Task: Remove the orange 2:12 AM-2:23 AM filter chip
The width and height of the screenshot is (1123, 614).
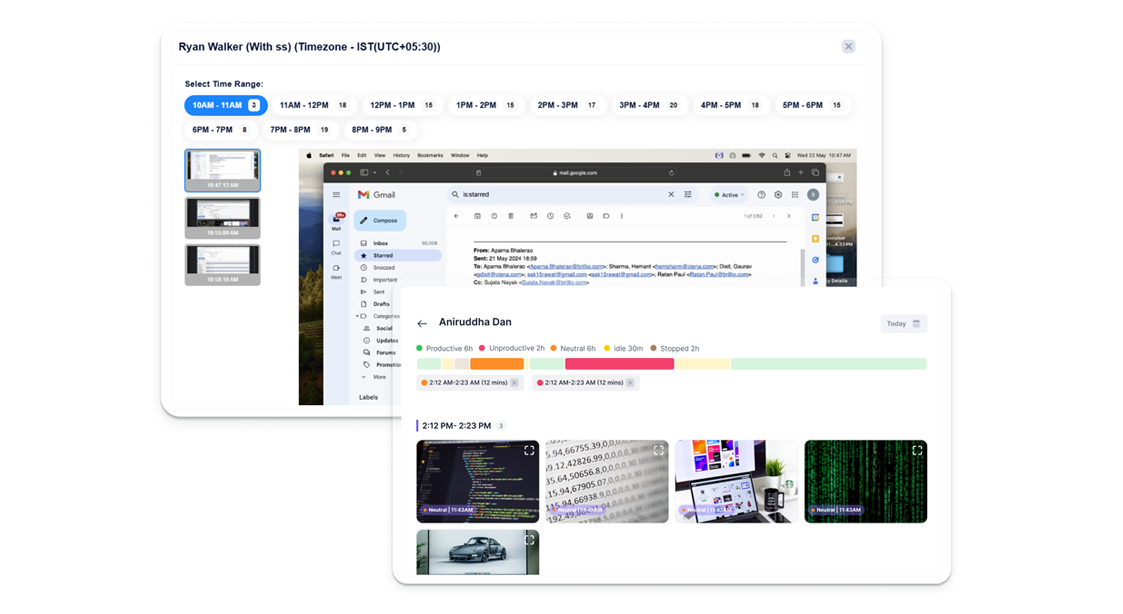Action: 514,383
